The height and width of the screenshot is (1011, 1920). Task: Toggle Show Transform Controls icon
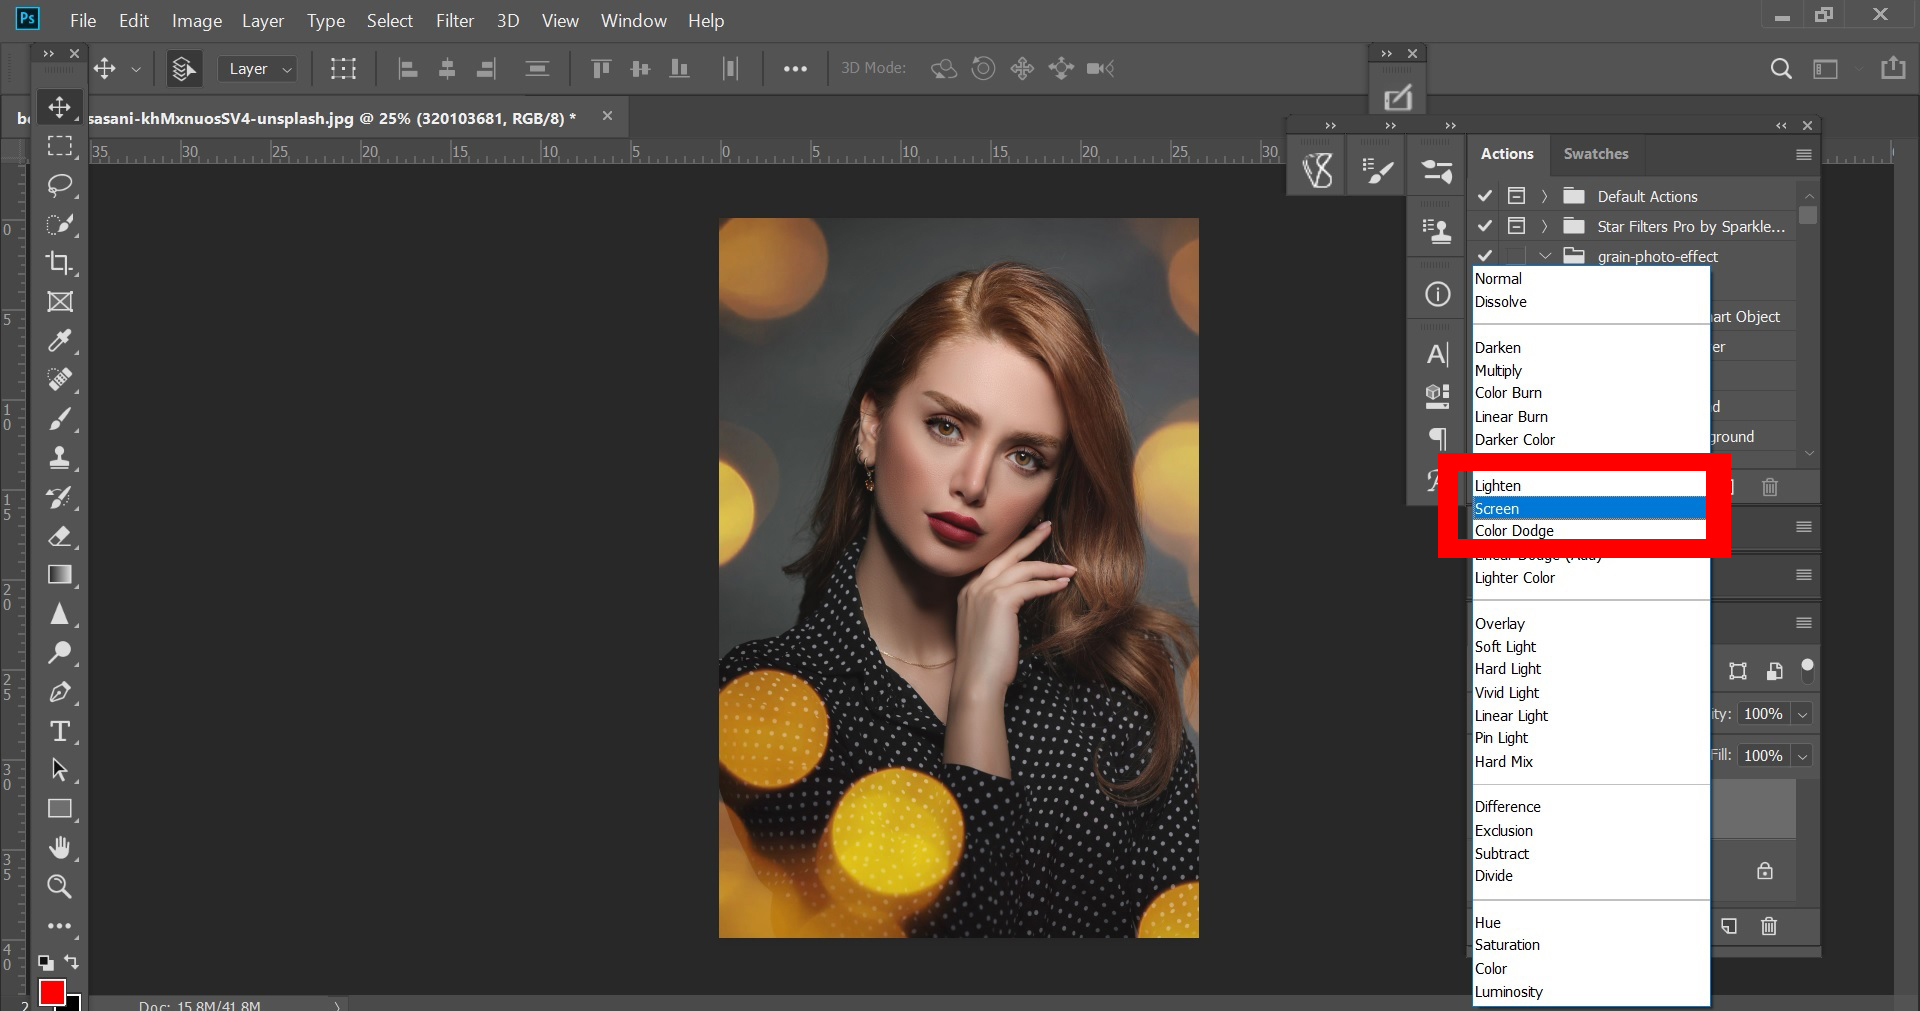coord(343,68)
